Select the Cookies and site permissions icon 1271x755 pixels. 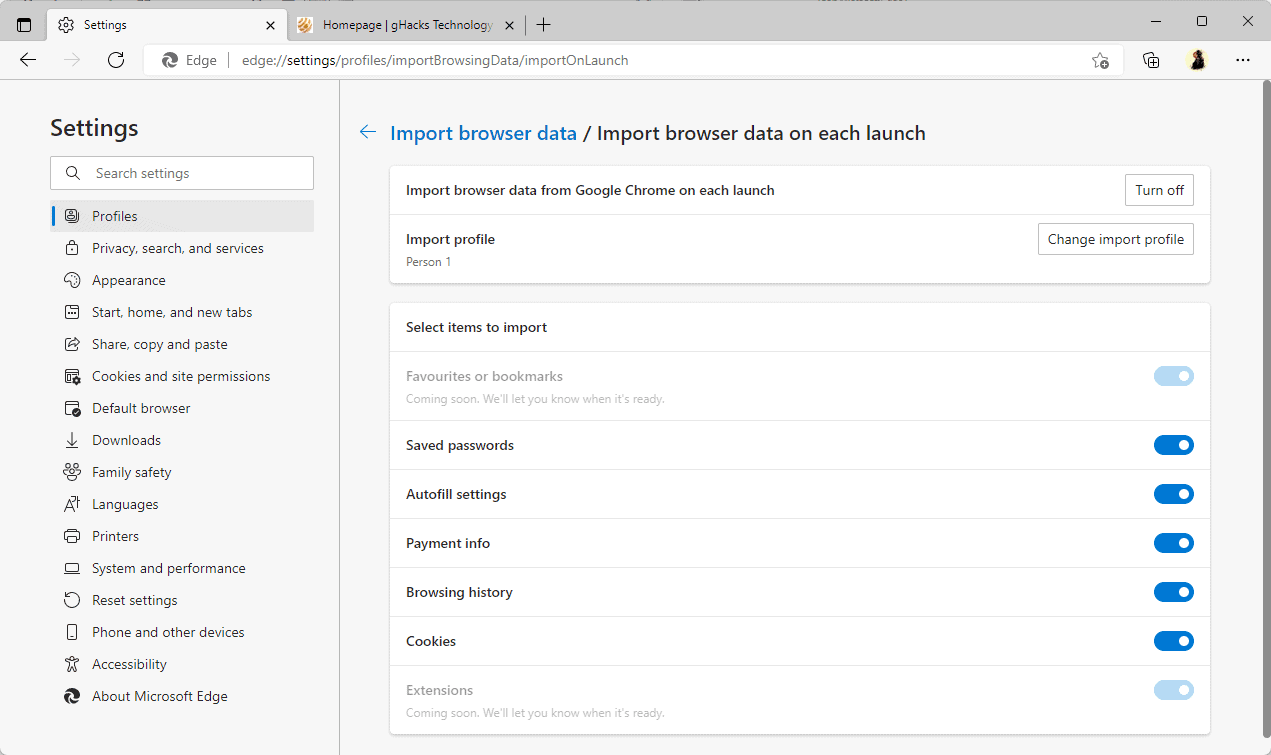coord(71,375)
